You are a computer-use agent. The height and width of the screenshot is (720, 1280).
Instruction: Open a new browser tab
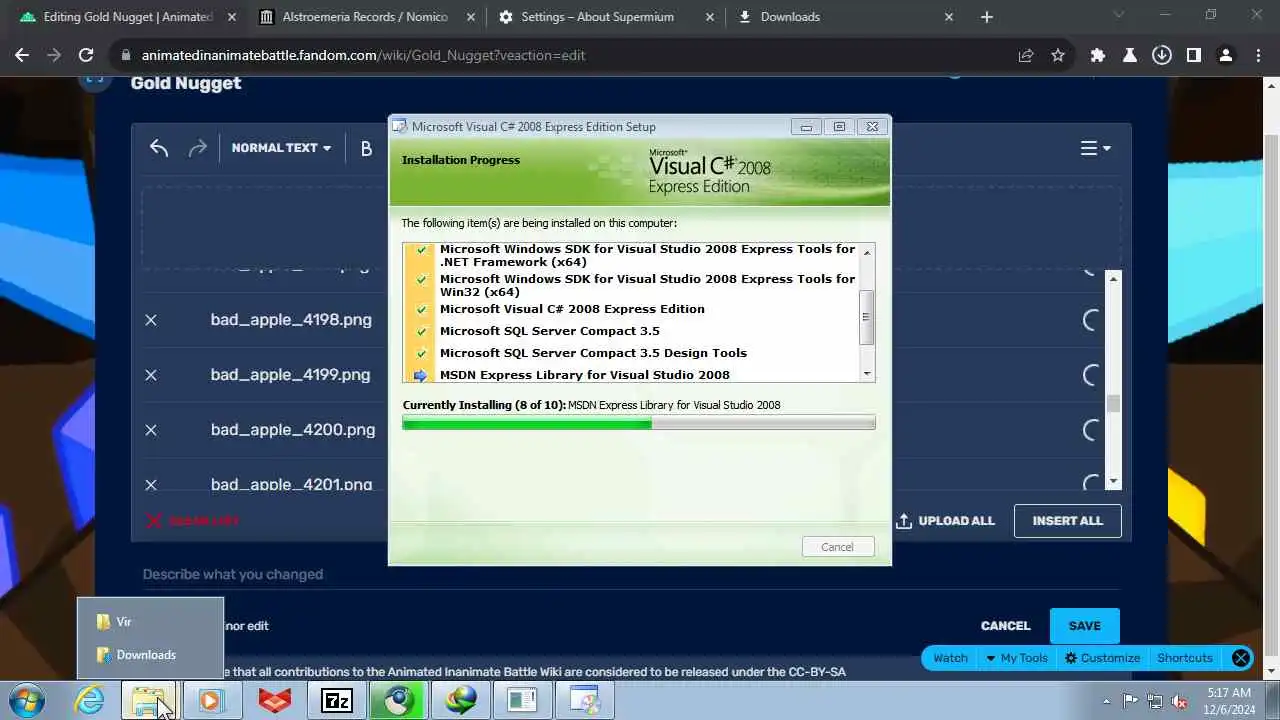[987, 17]
